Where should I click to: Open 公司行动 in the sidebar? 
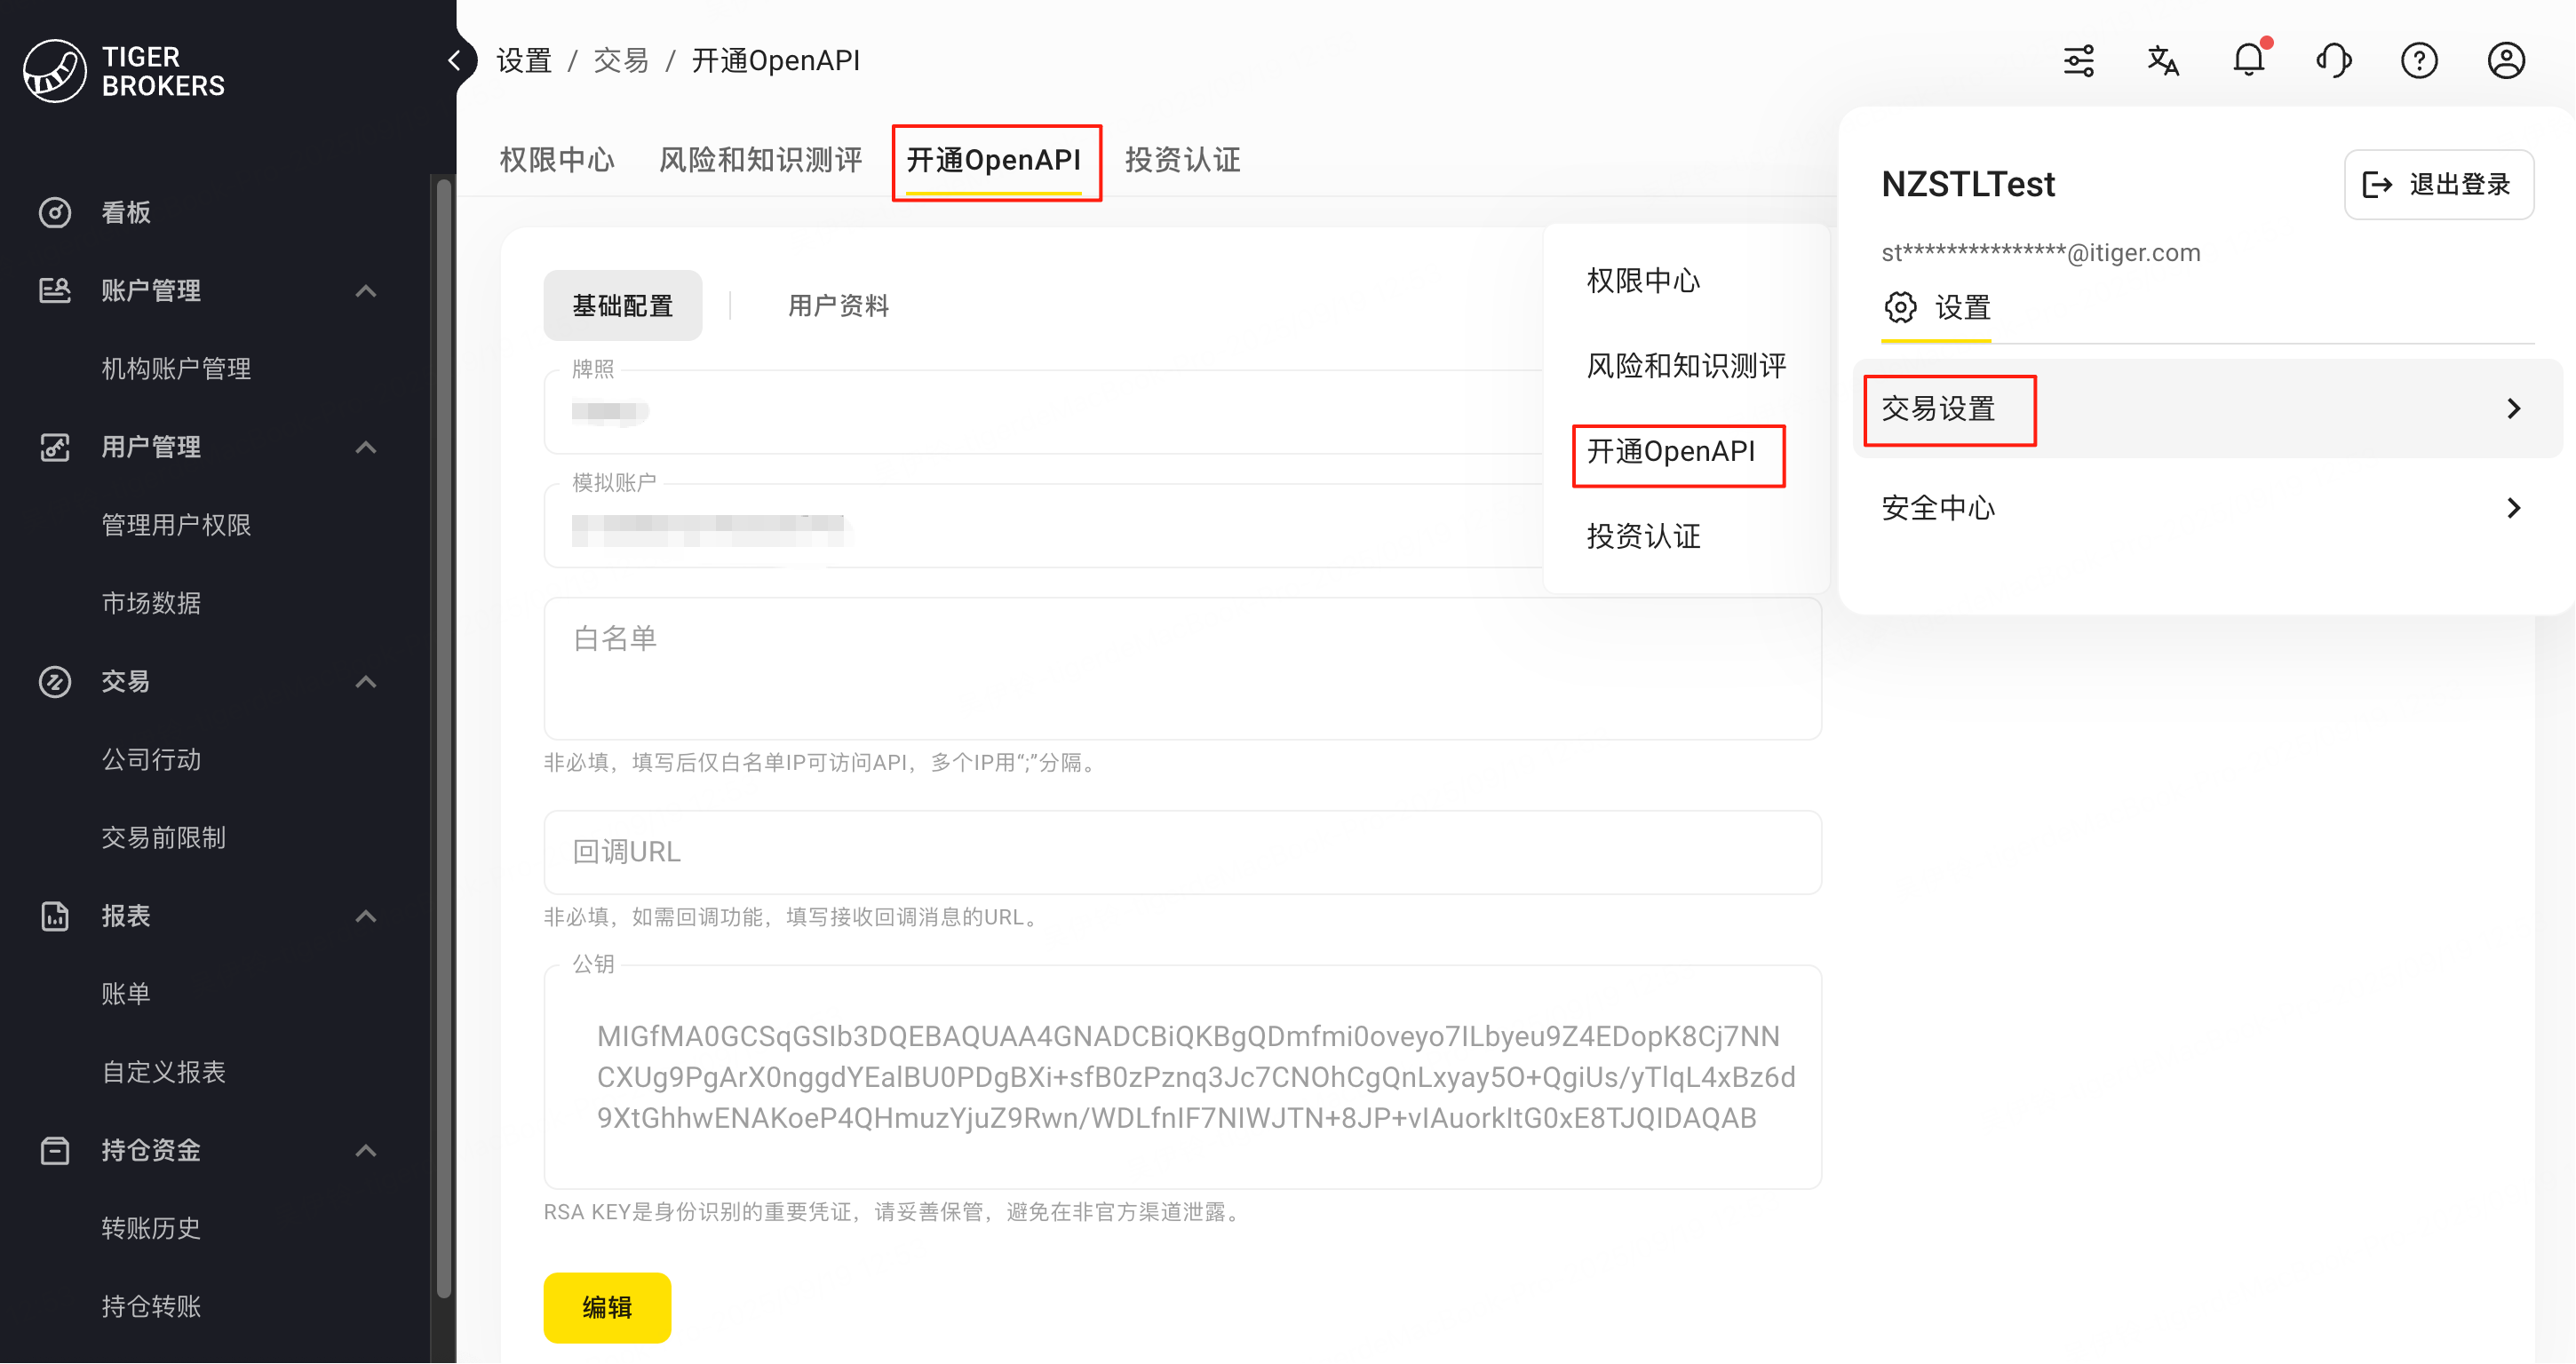click(x=151, y=760)
